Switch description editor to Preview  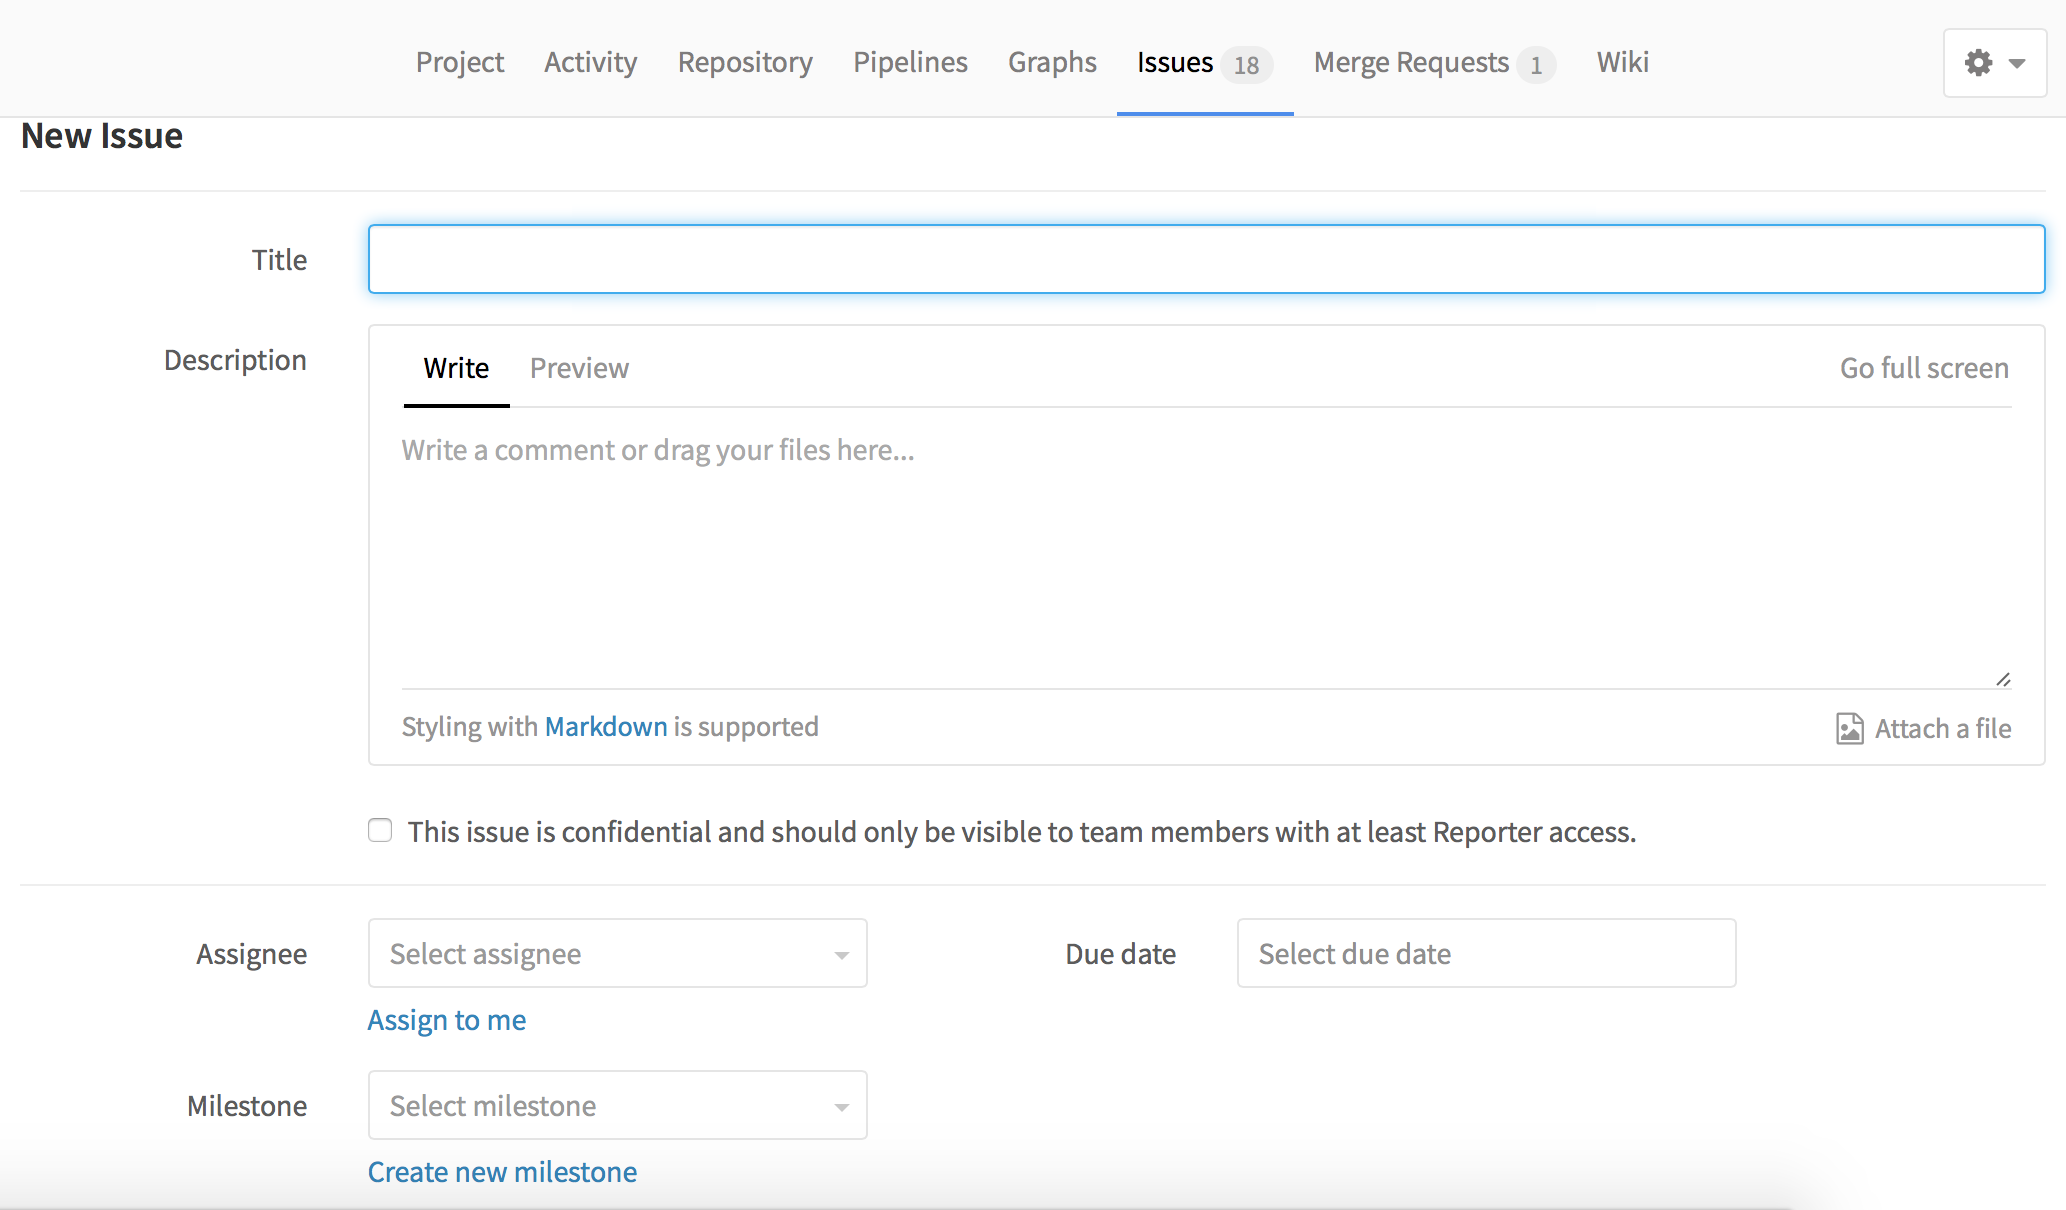pyautogui.click(x=579, y=368)
